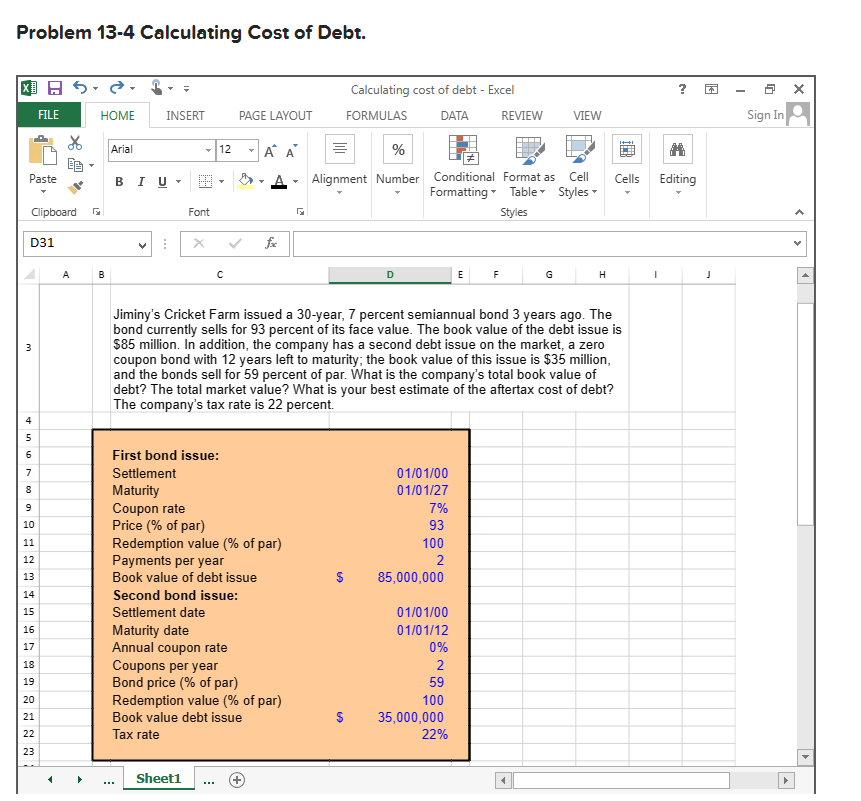Click the Cell Styles icon
This screenshot has width=861, height=801.
coord(580,149)
